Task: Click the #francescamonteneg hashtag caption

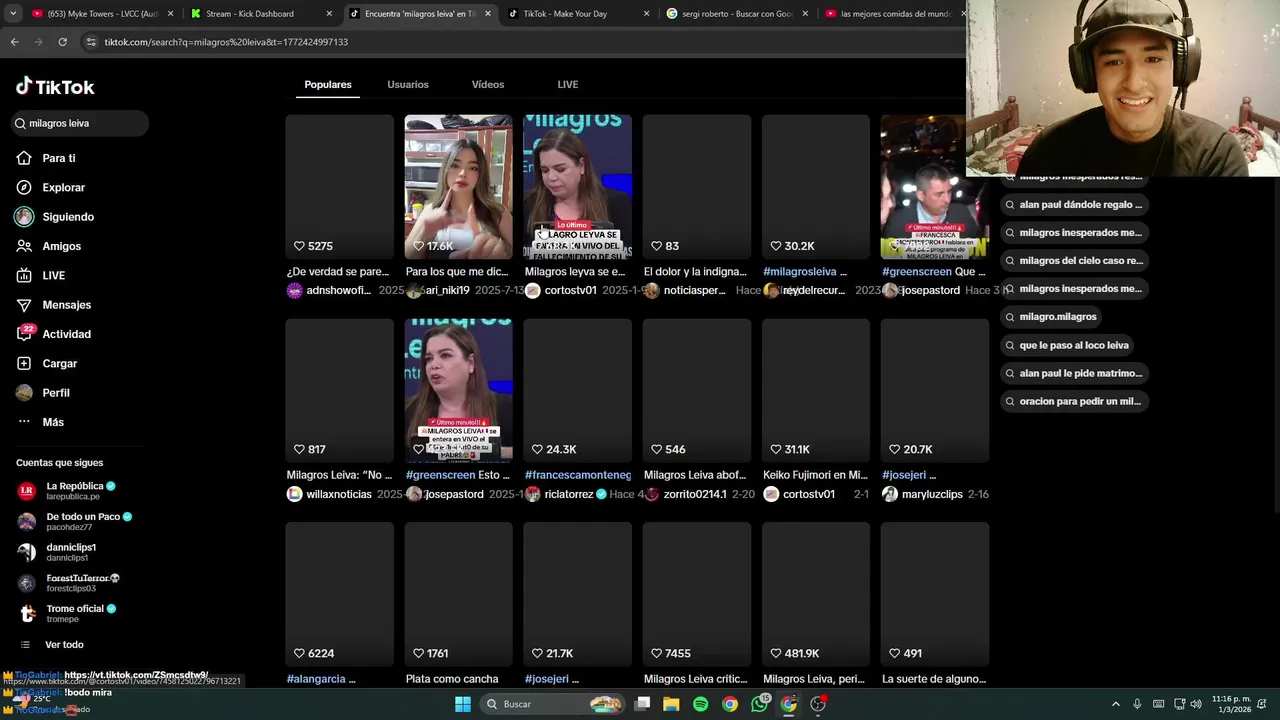Action: (578, 475)
